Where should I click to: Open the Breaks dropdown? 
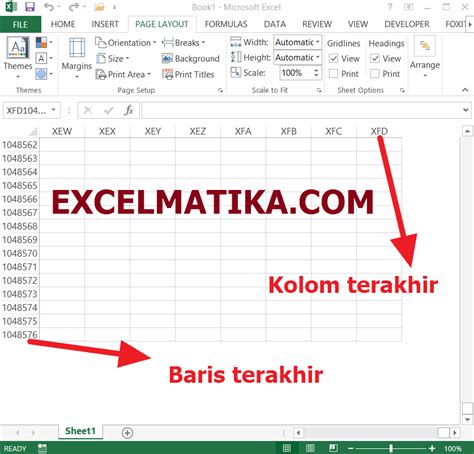(183, 43)
